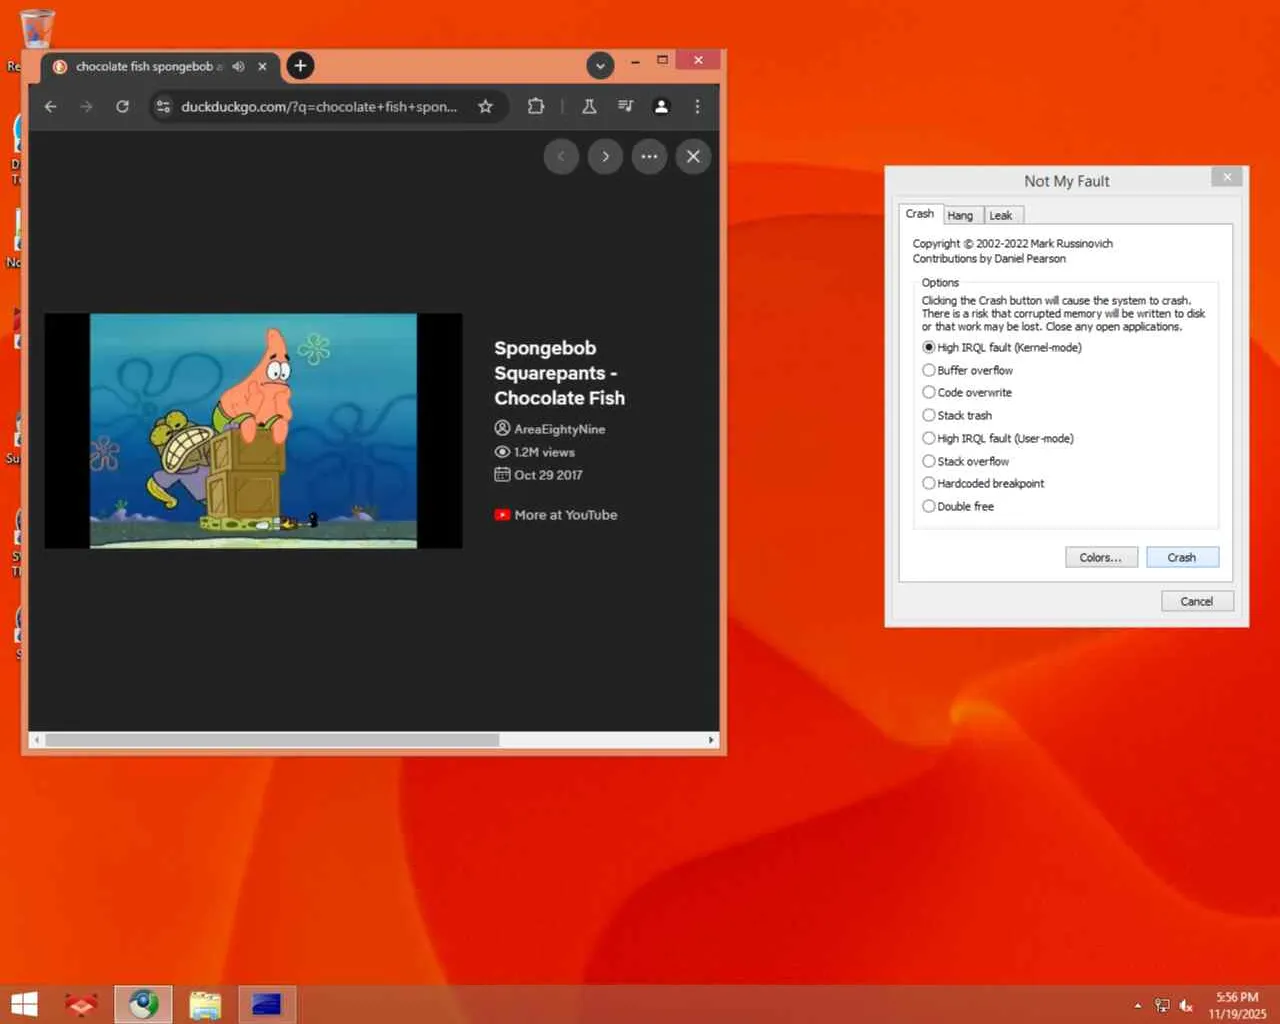Open the volume tray icon

[1187, 1005]
